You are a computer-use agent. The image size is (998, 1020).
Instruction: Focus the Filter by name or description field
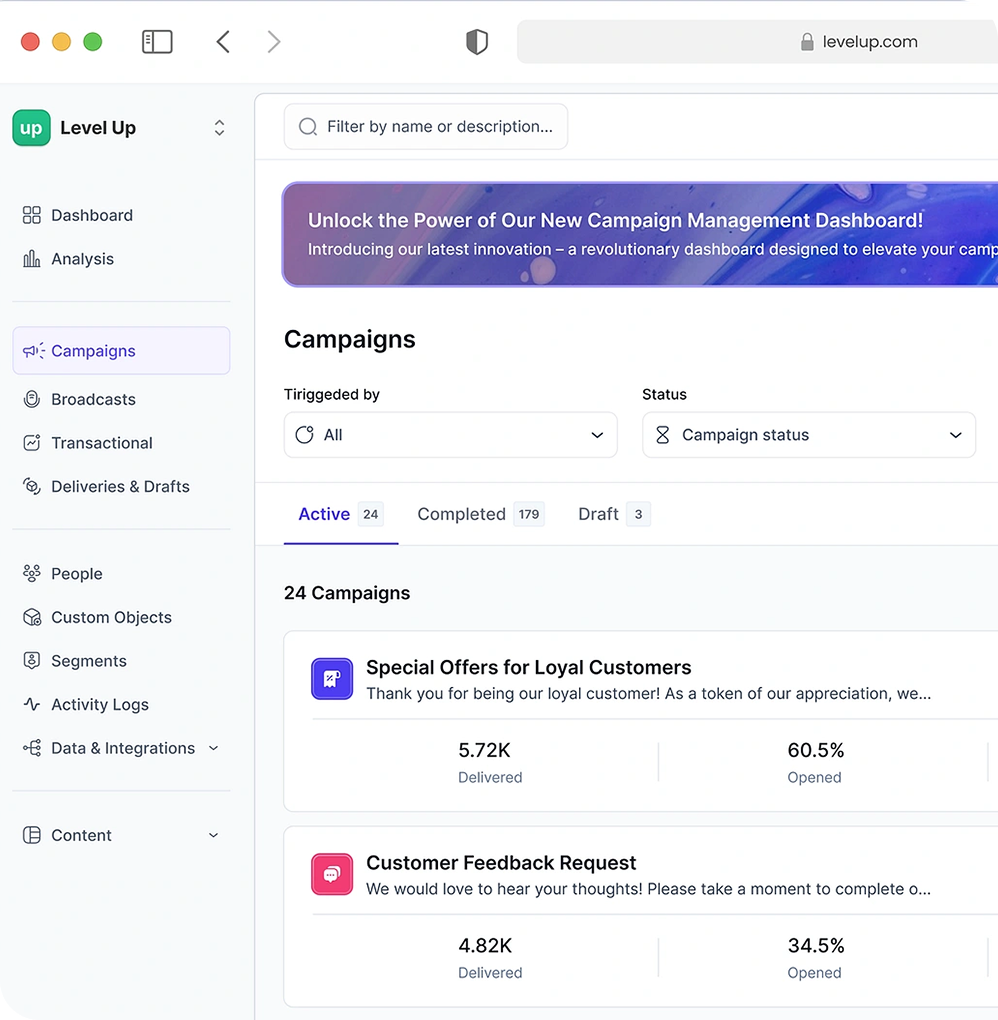[x=425, y=126]
